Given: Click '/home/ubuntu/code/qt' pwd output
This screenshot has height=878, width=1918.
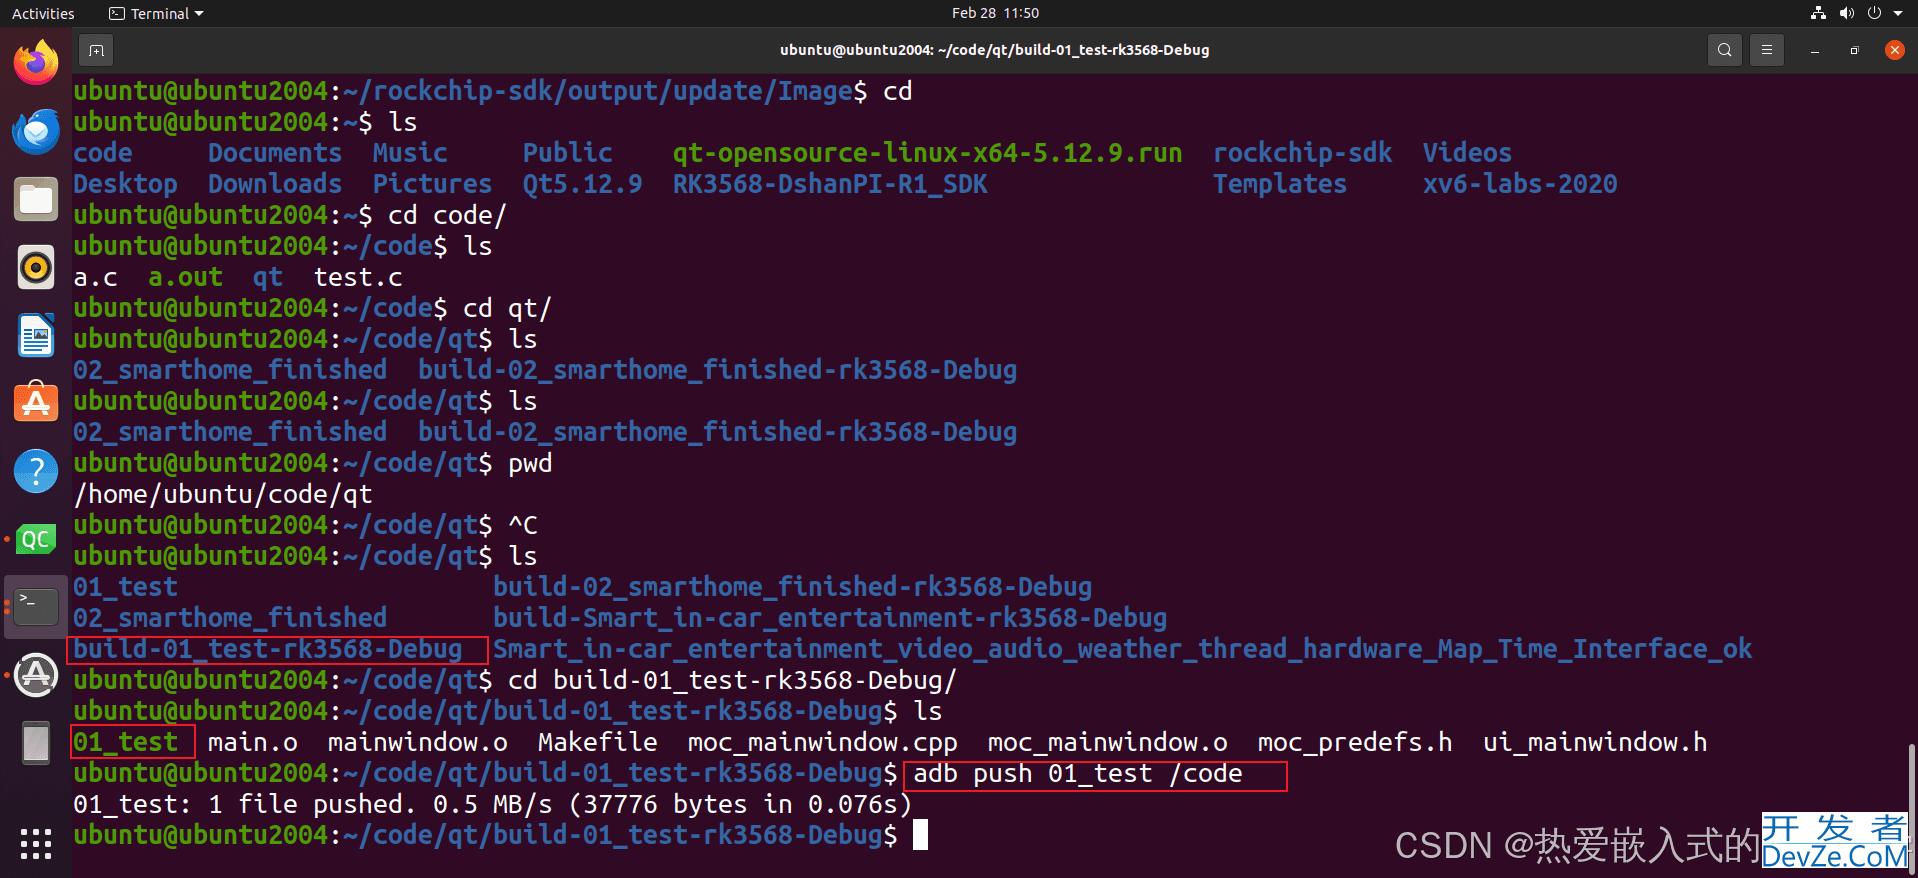Looking at the screenshot, I should (x=223, y=494).
